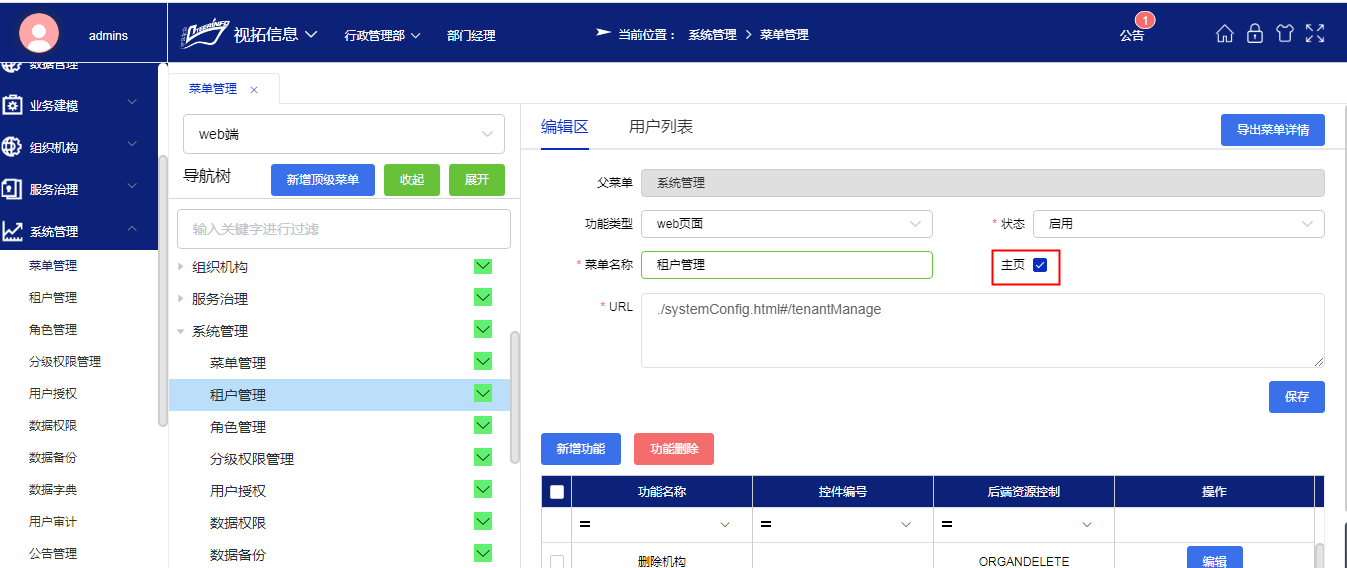Click the admins user avatar
Image resolution: width=1347 pixels, height=568 pixels.
(39, 34)
